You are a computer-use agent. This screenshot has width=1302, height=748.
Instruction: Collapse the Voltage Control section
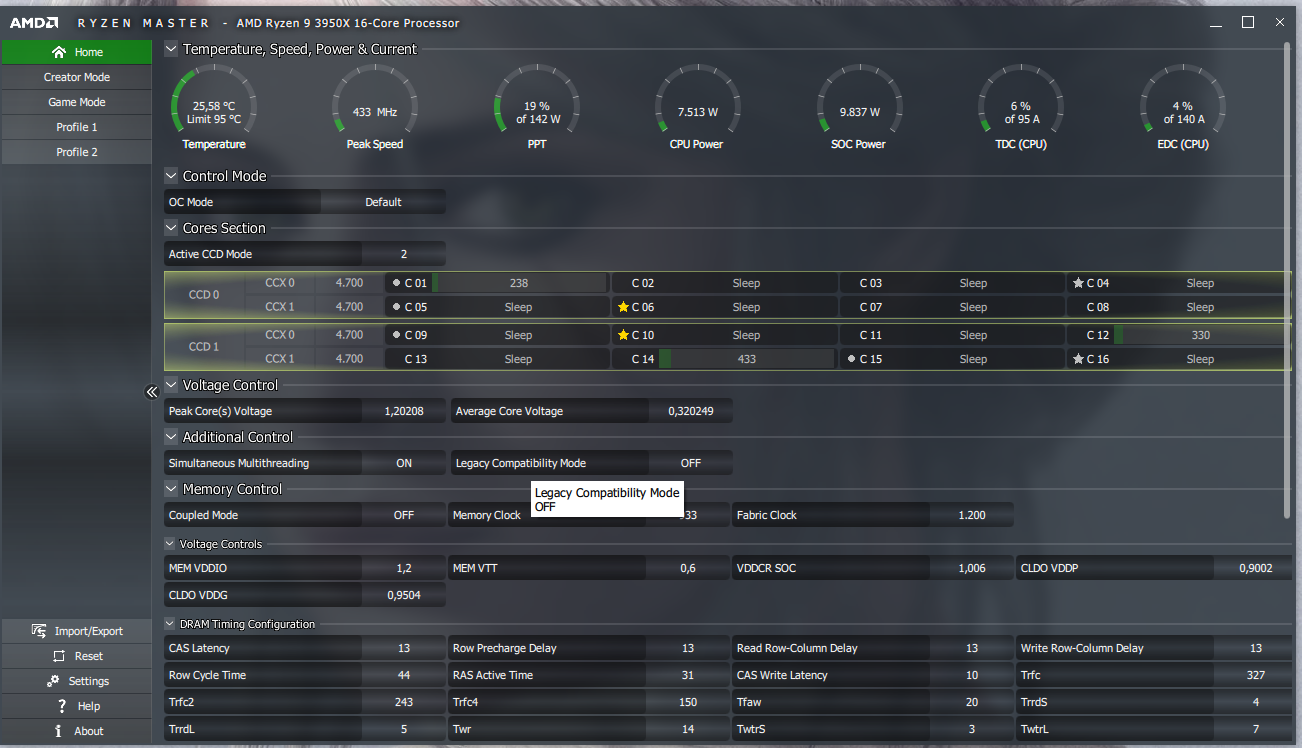[x=171, y=385]
